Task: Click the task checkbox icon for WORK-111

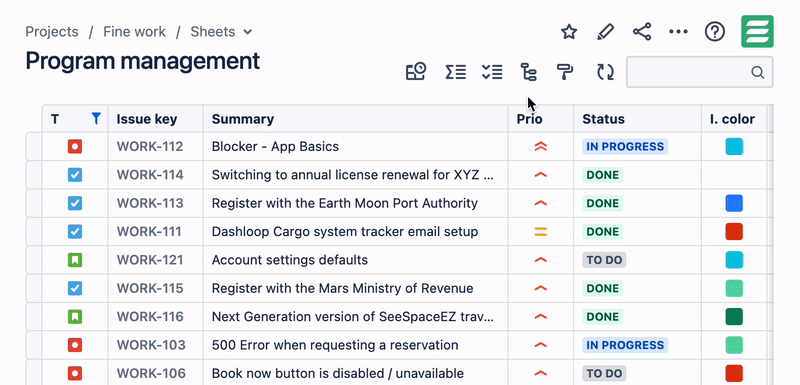Action: click(75, 232)
